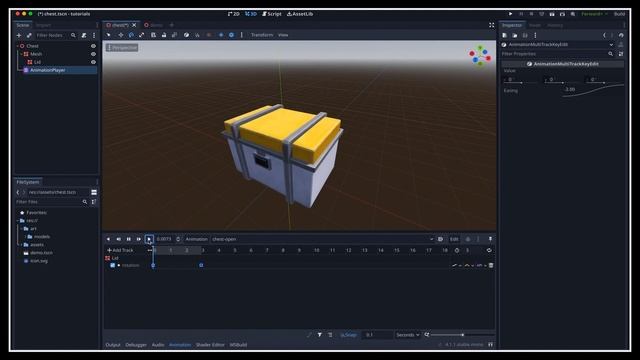Collapse the Chest node tree
This screenshot has height=360, width=640.
tap(18, 46)
